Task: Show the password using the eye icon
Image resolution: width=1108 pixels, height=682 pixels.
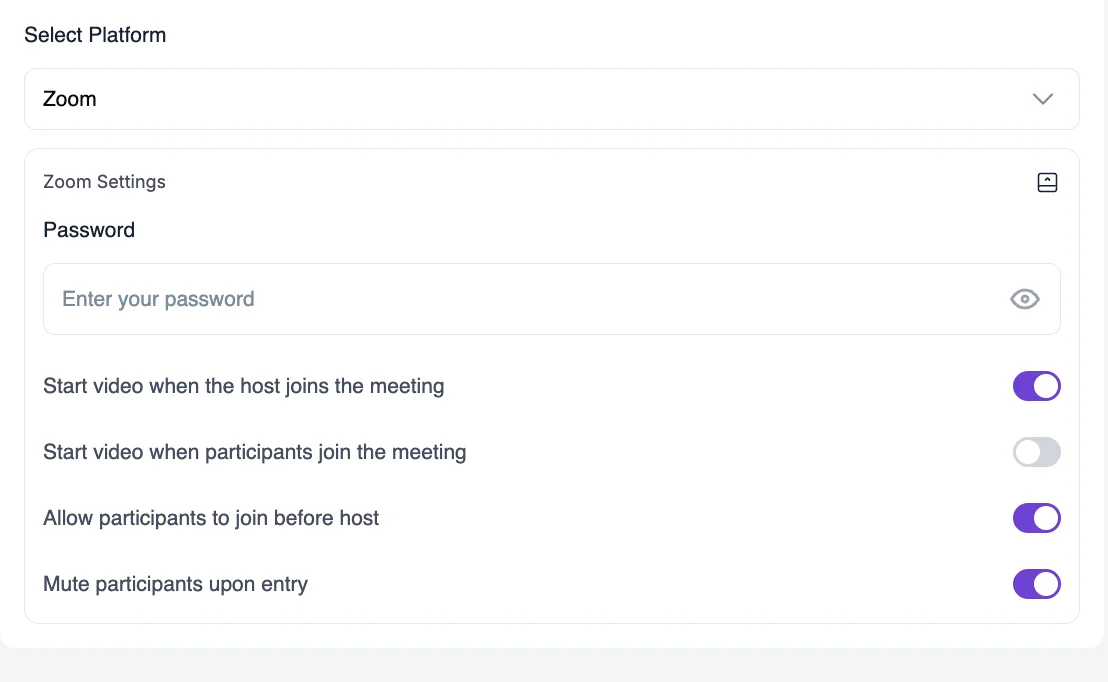Action: [x=1024, y=298]
